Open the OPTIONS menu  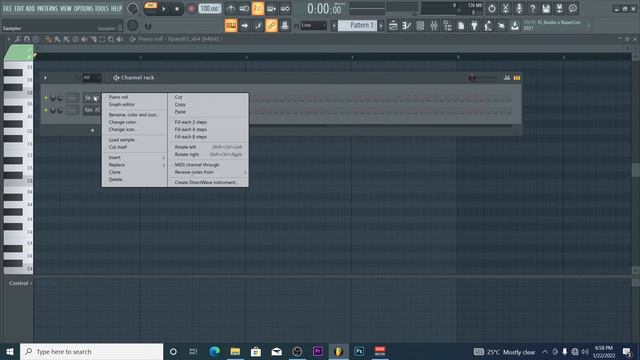83,8
